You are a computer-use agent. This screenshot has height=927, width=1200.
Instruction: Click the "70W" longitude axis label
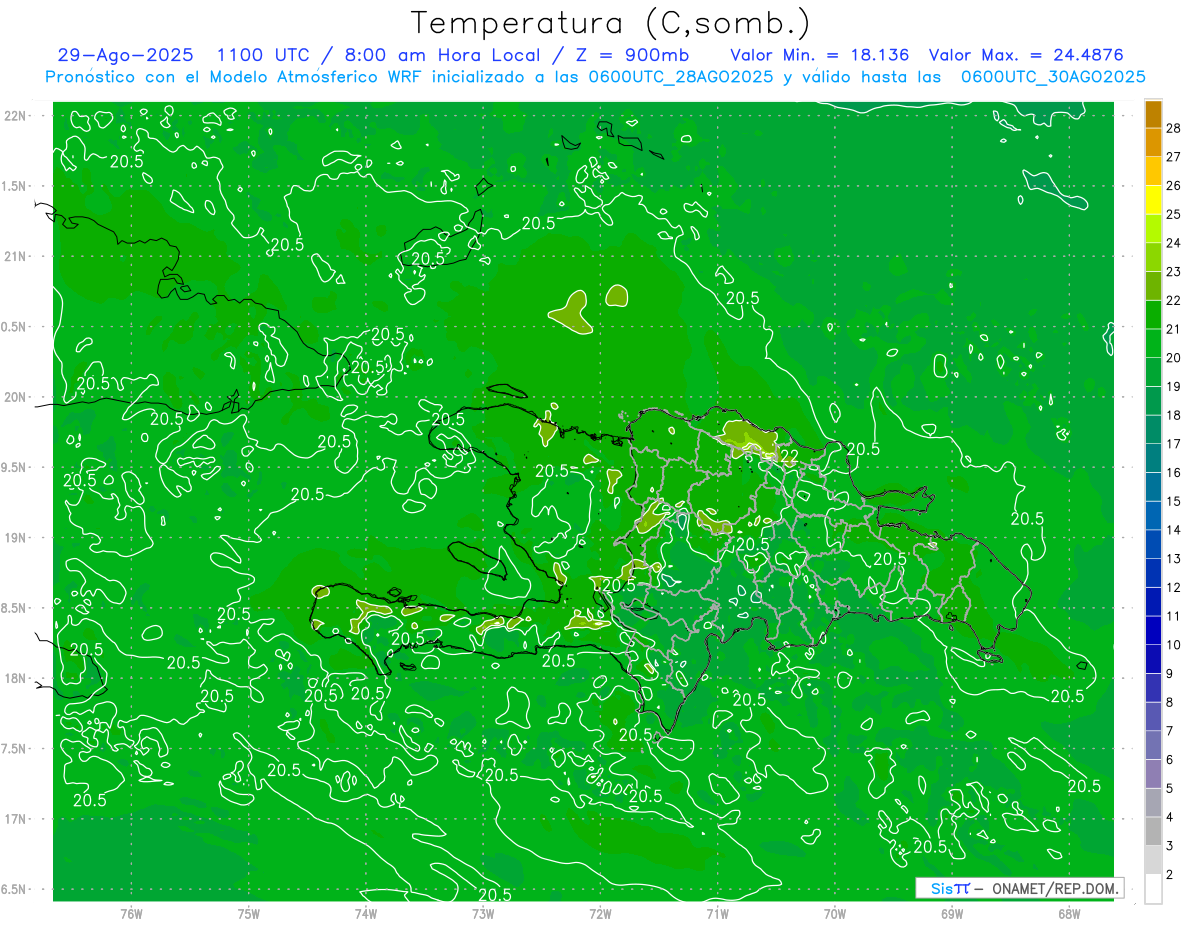[835, 913]
